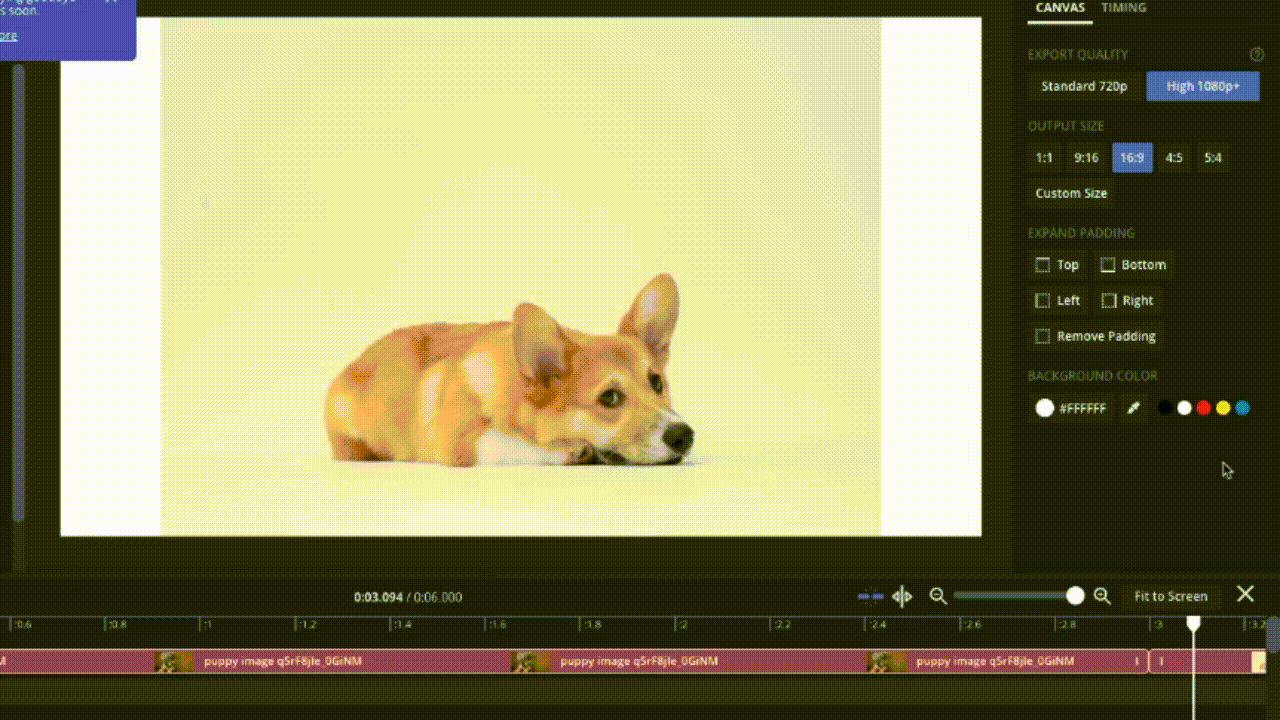Enable the Top padding checkbox
Viewport: 1280px width, 720px height.
pyautogui.click(x=1043, y=265)
